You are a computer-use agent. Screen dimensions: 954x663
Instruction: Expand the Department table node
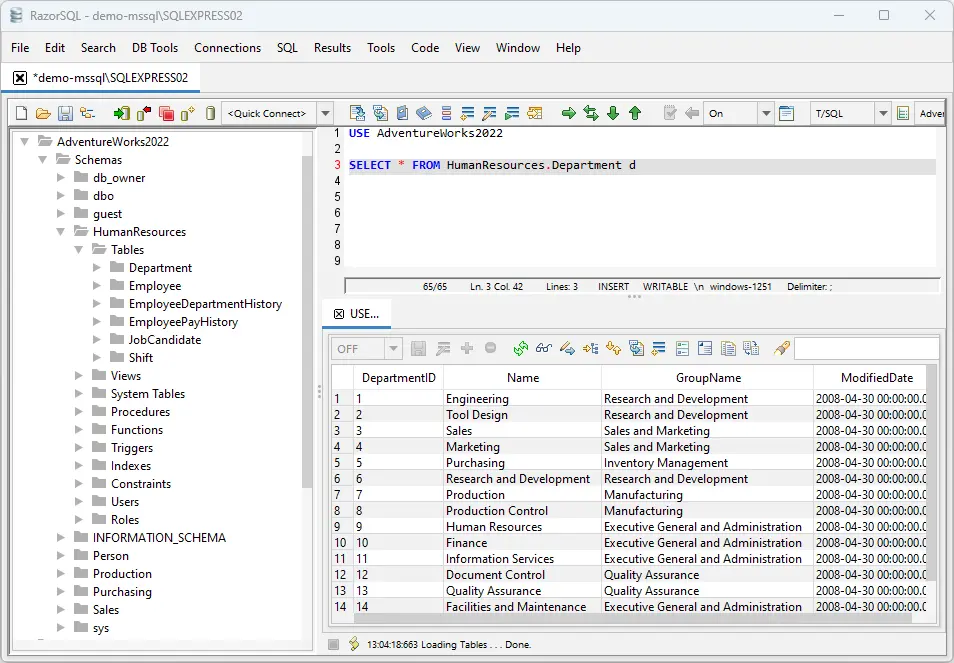97,268
